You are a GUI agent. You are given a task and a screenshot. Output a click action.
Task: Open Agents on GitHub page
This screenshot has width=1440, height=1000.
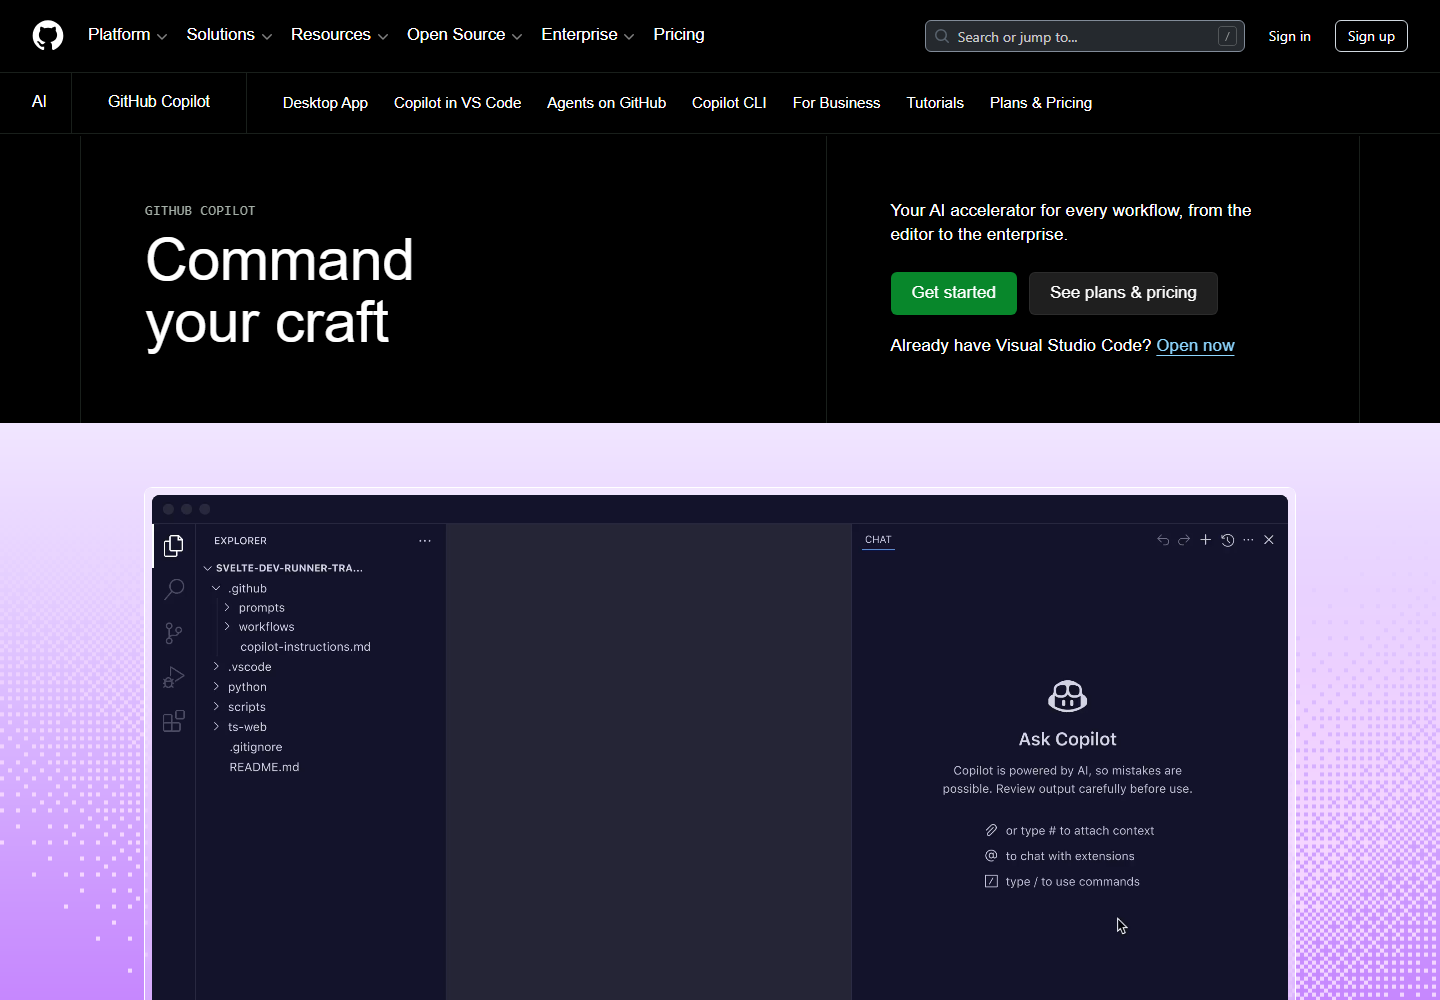[x=606, y=103]
